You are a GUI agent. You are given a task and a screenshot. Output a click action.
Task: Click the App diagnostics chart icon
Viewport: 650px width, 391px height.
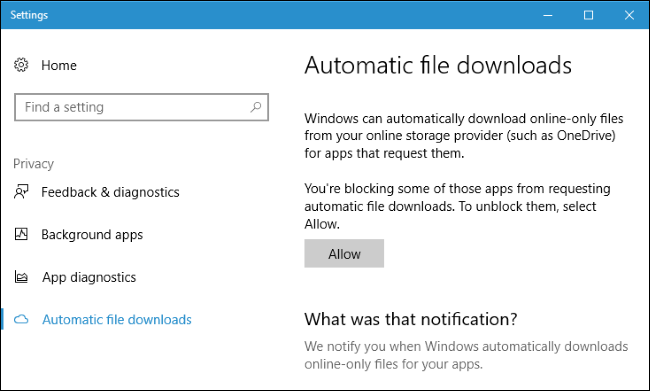tap(21, 277)
